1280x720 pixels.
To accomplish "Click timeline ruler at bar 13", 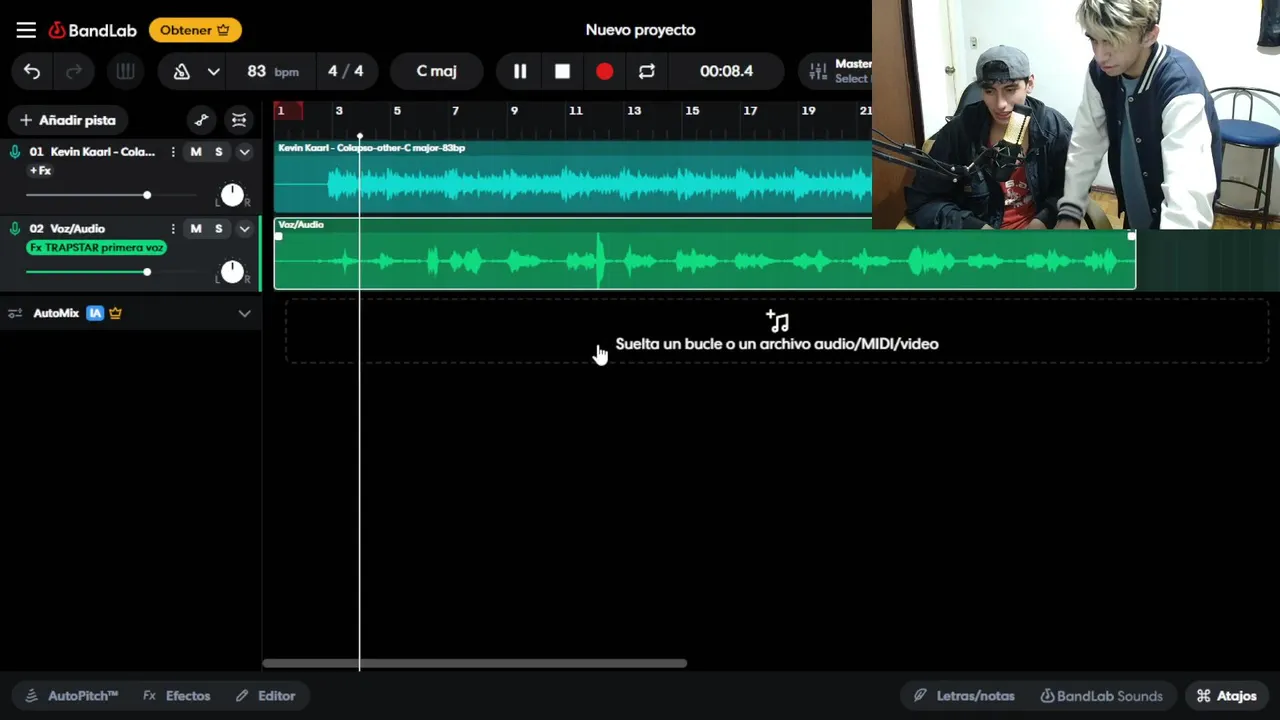I will [634, 111].
